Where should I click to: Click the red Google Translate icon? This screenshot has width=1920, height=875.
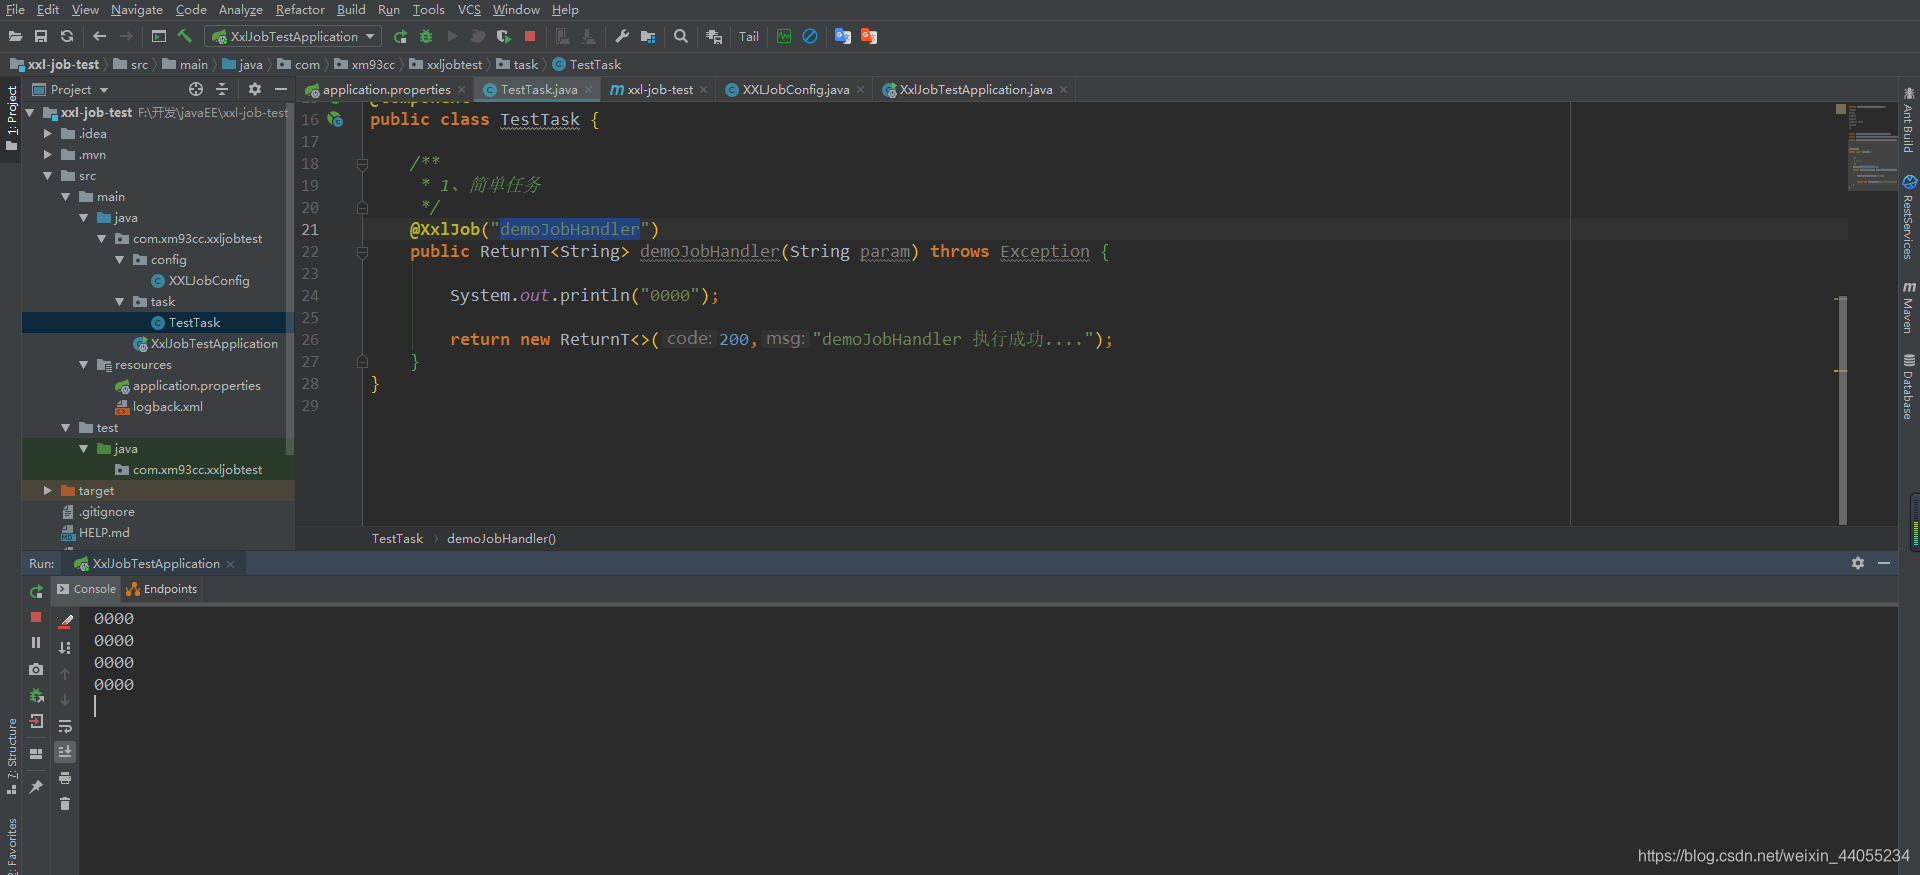[869, 36]
